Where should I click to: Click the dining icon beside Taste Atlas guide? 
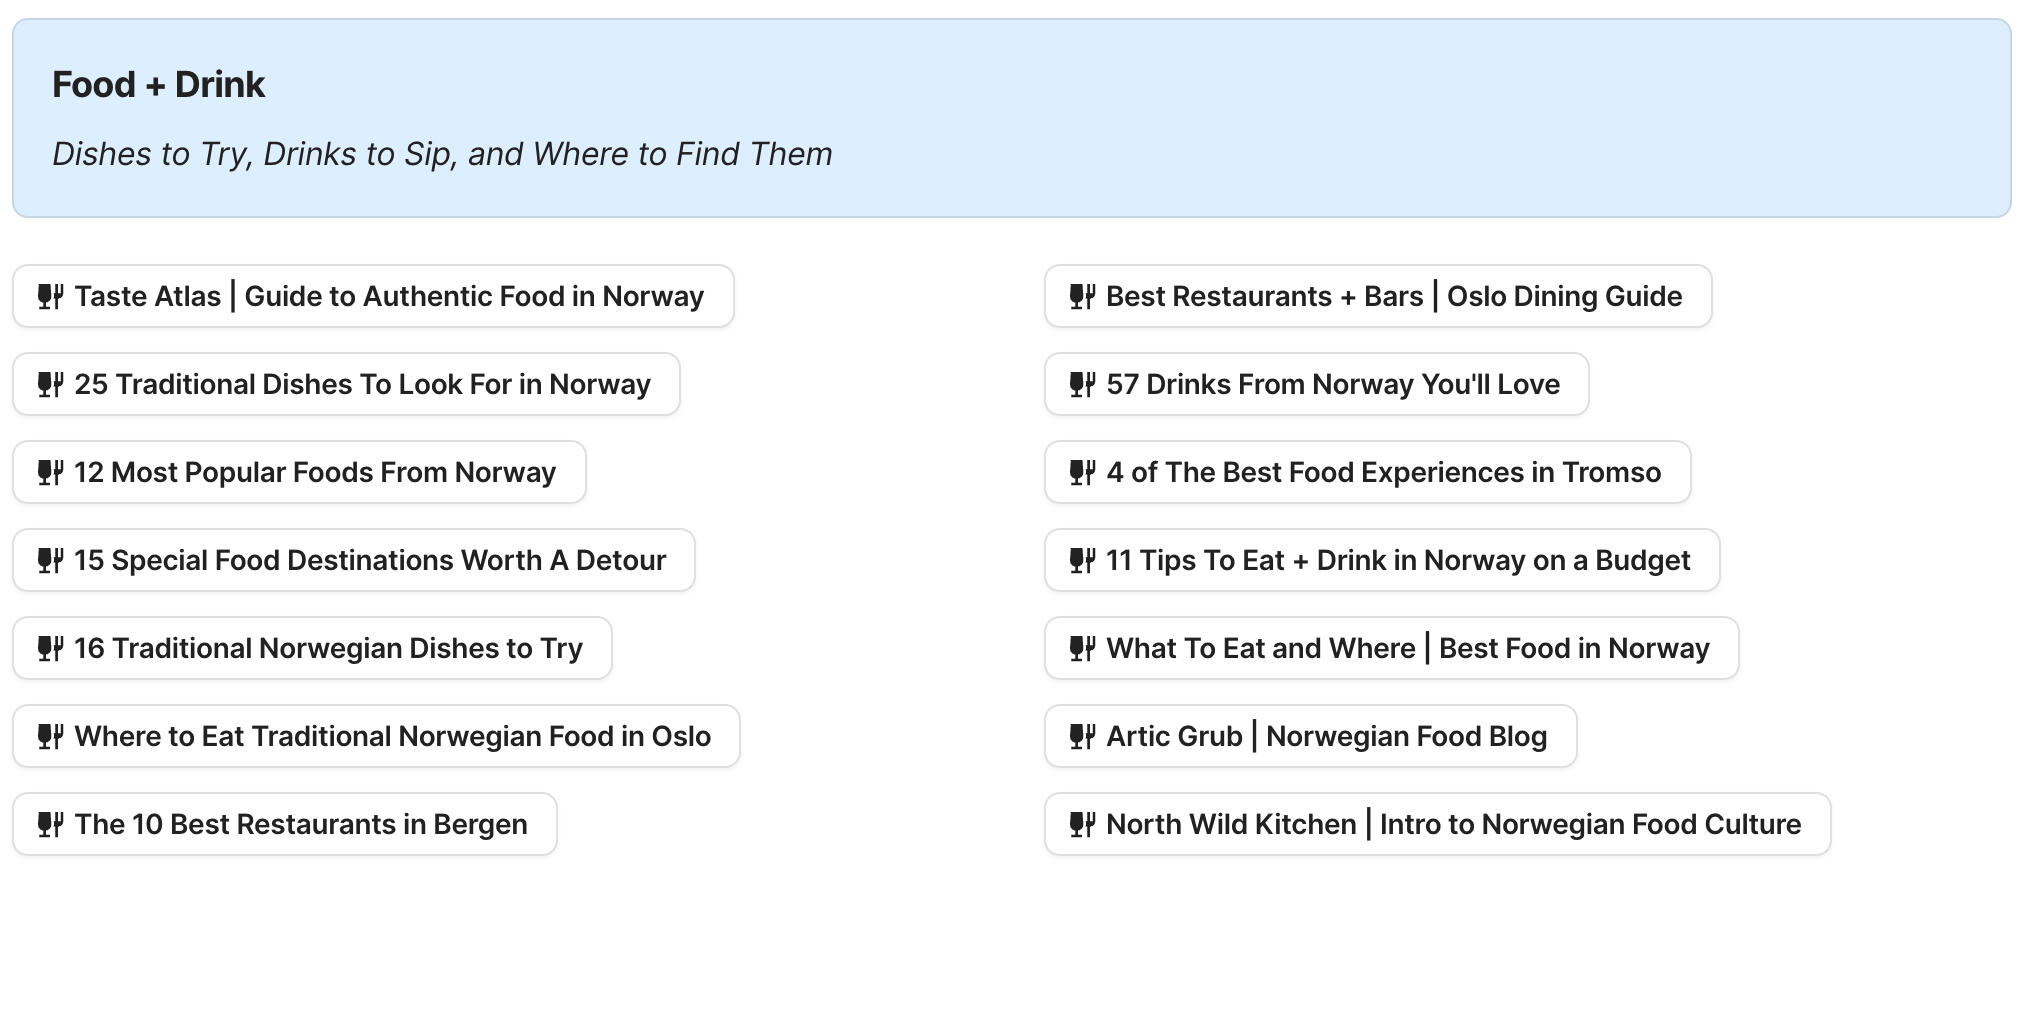pyautogui.click(x=52, y=296)
